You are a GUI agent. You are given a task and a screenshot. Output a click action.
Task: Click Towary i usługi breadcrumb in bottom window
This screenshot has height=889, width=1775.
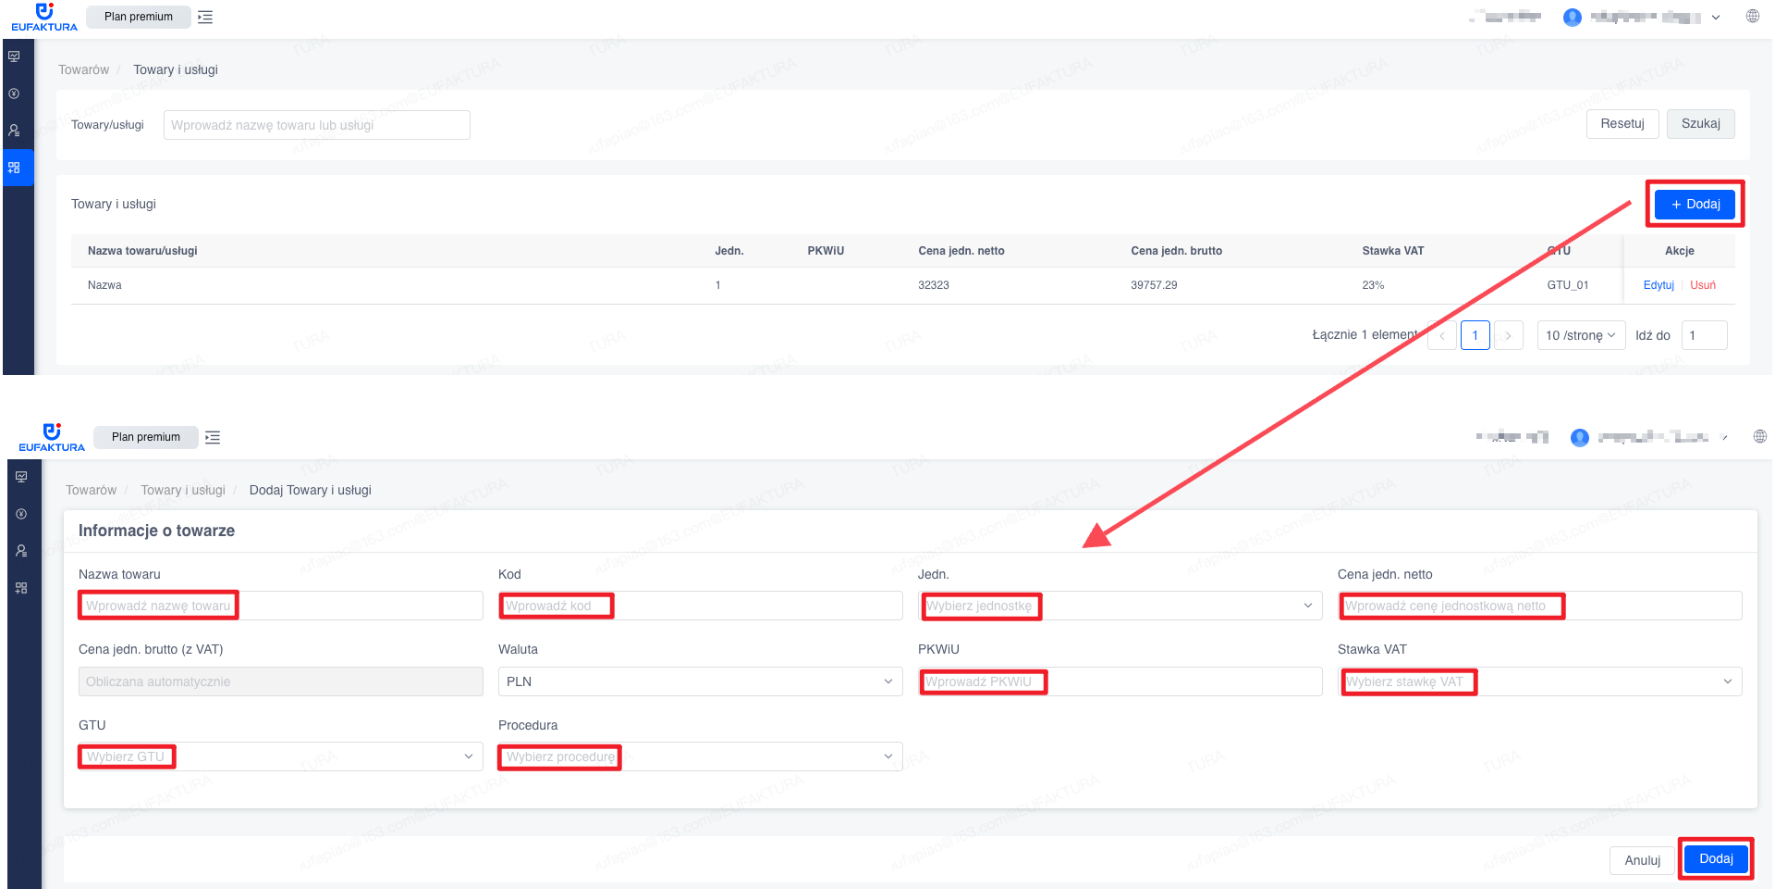coord(183,490)
